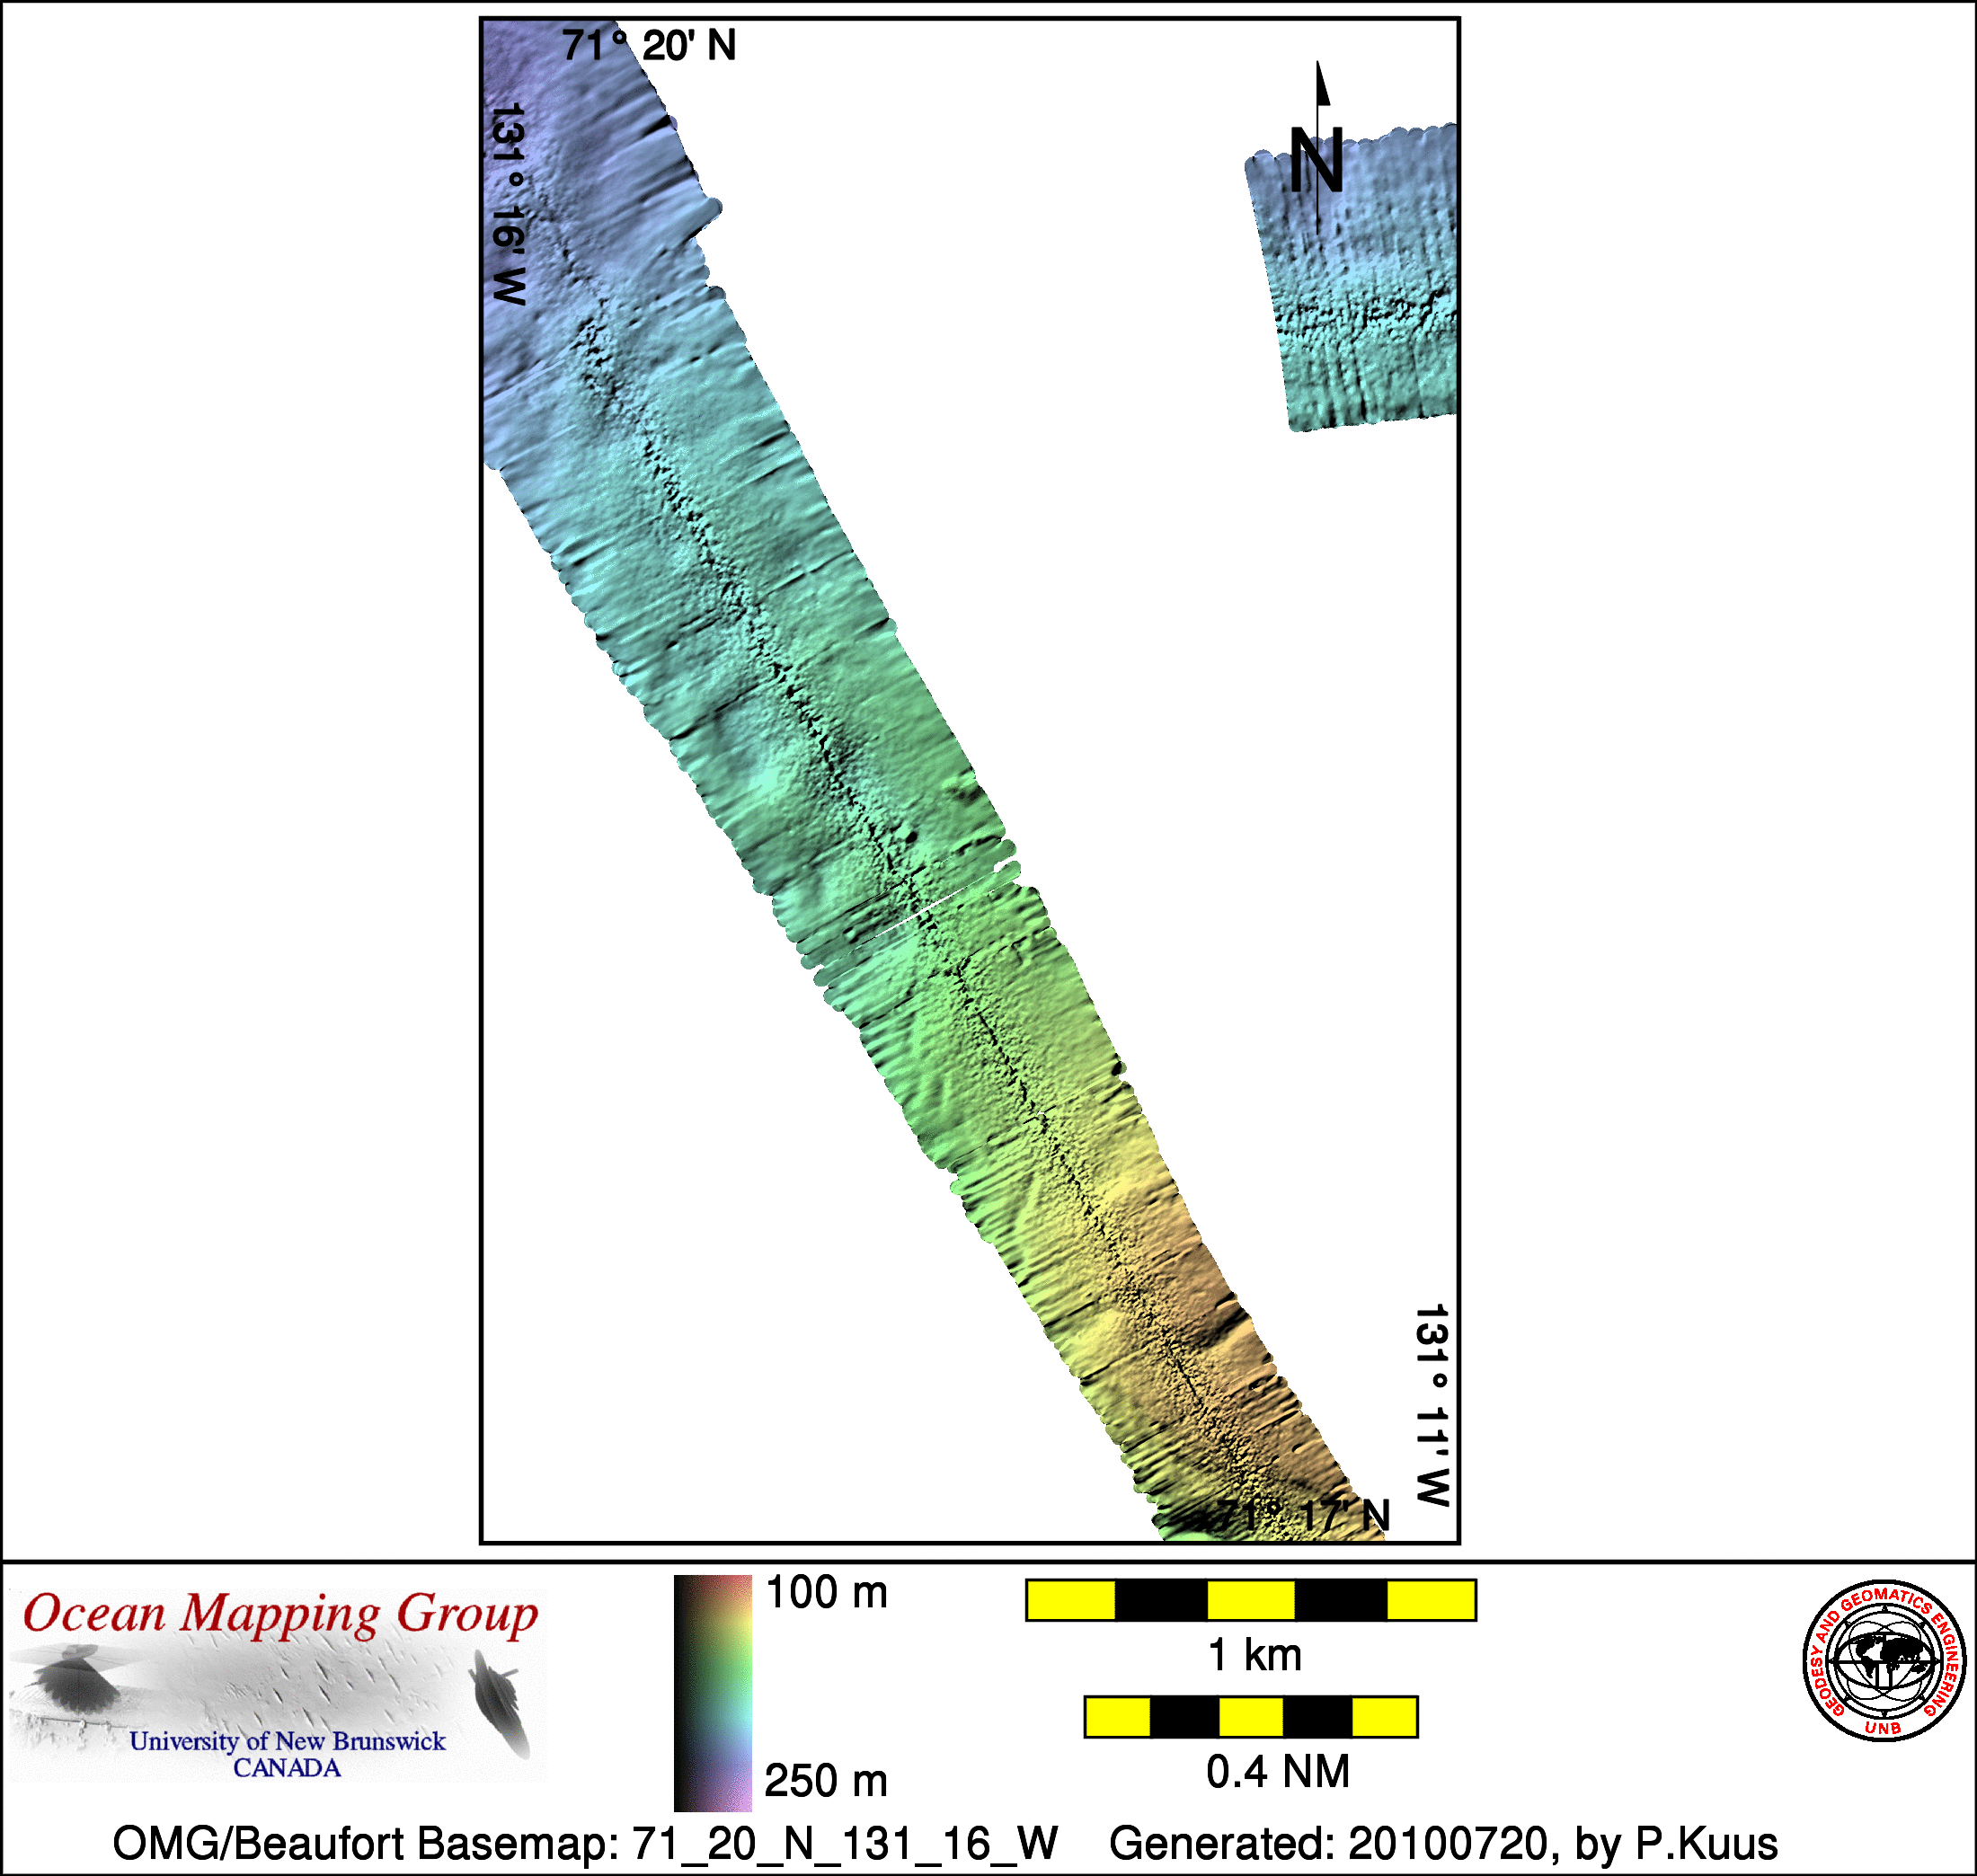1977x1876 pixels.
Task: Click the depth color scale bar
Action: coord(712,1693)
